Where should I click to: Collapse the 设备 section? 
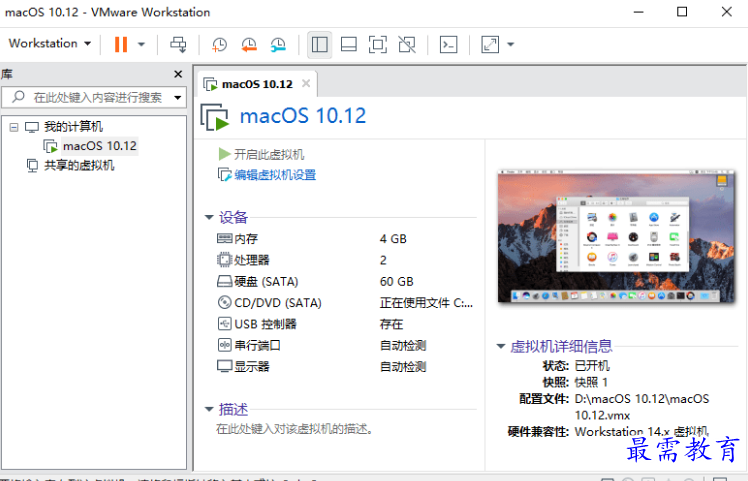click(209, 217)
